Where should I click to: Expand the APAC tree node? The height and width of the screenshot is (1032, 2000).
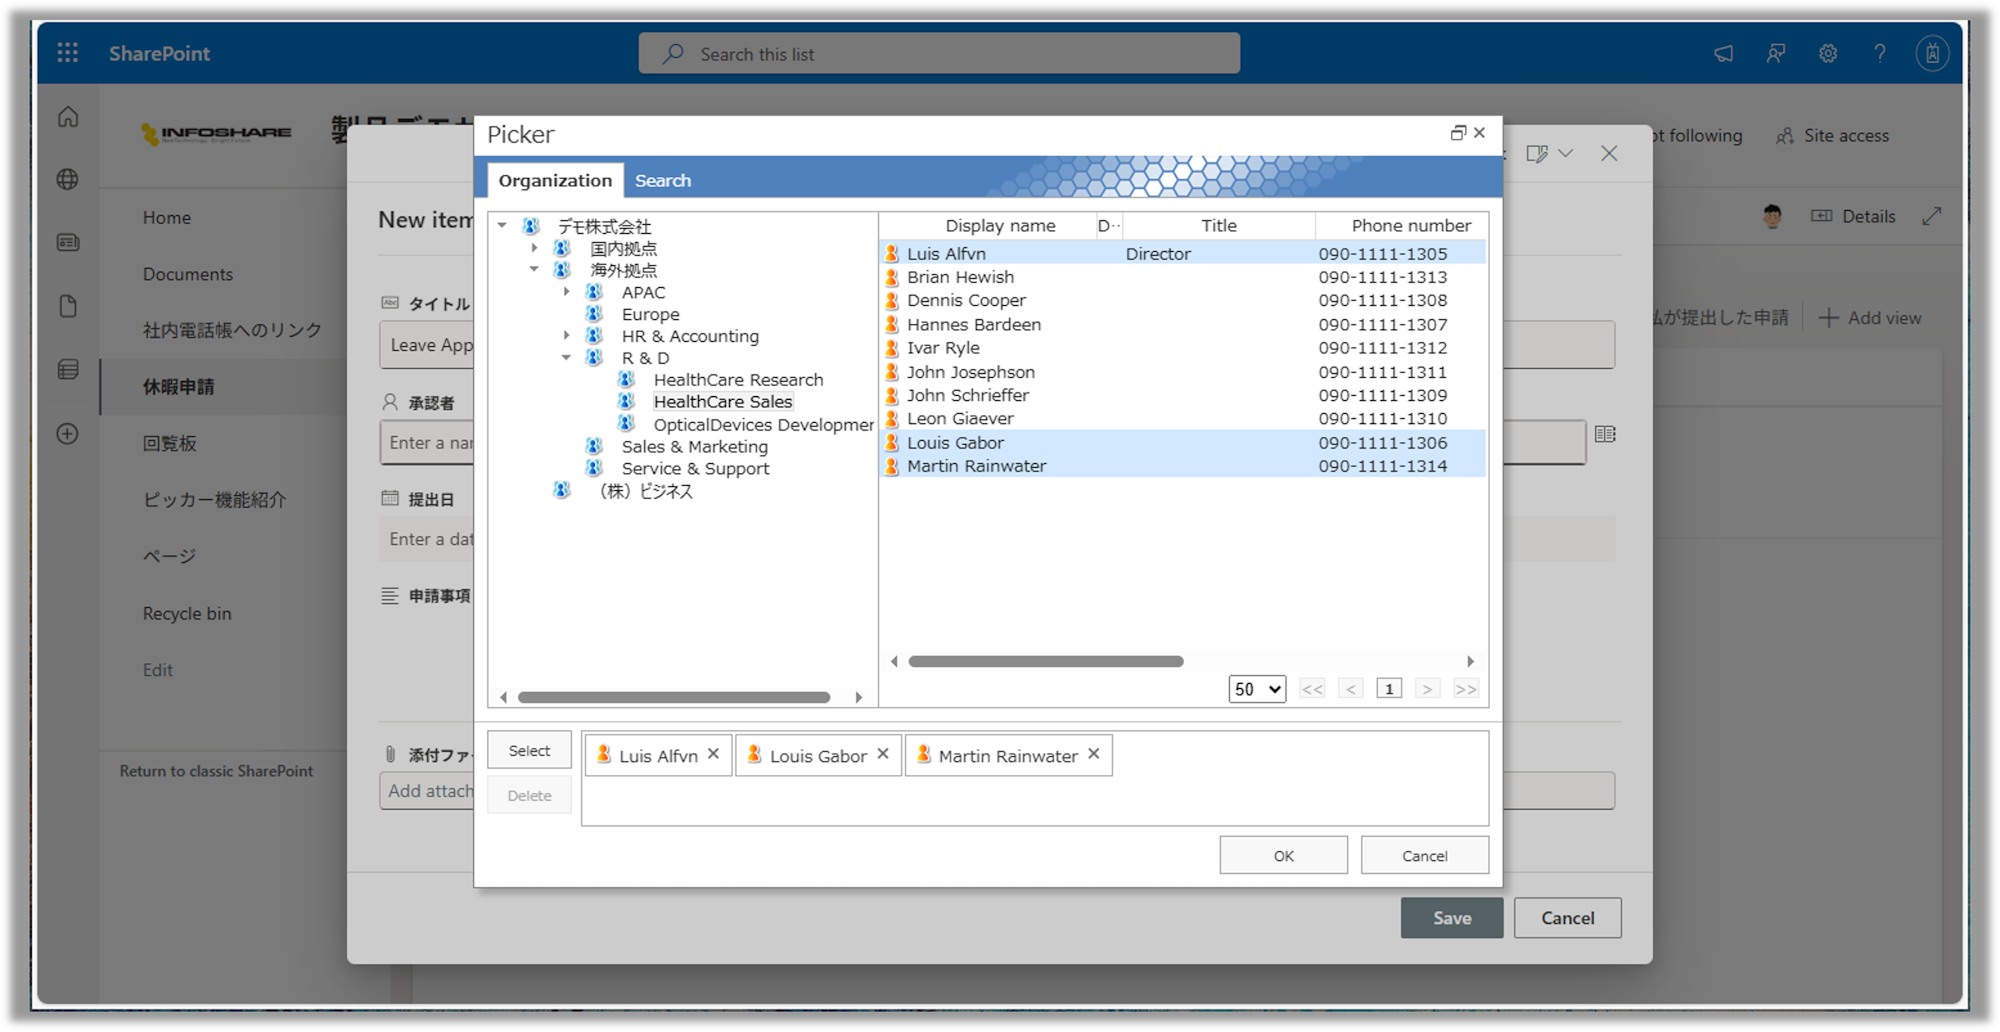point(566,292)
